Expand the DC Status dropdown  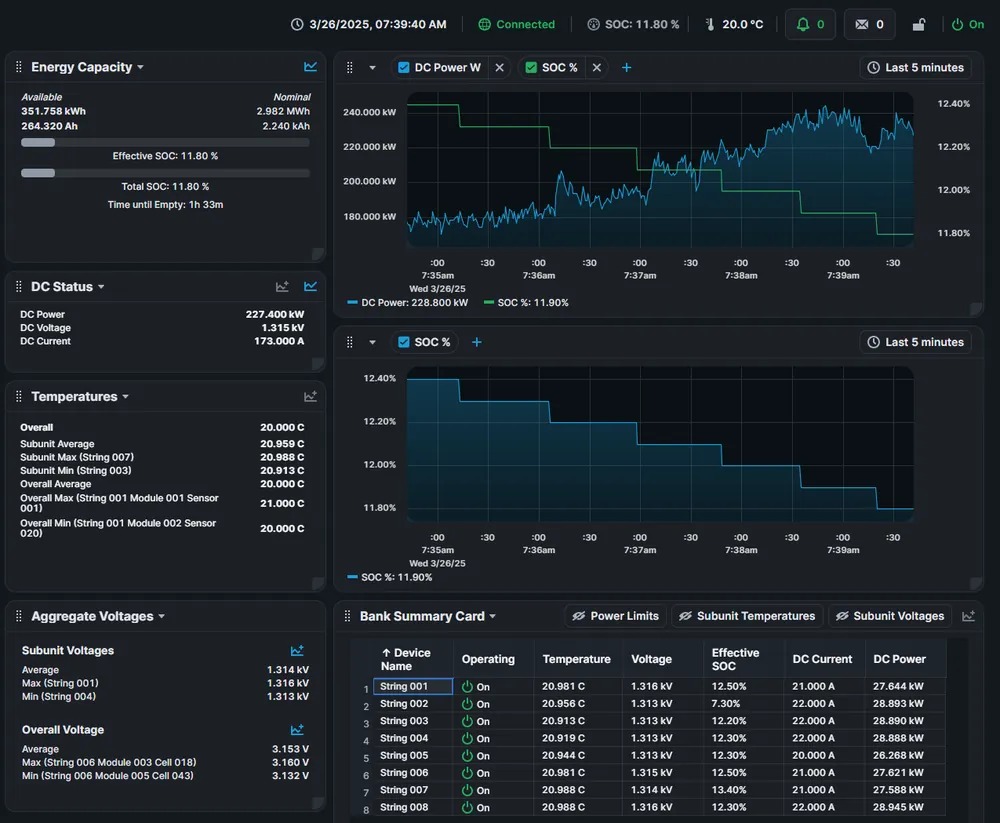[101, 286]
